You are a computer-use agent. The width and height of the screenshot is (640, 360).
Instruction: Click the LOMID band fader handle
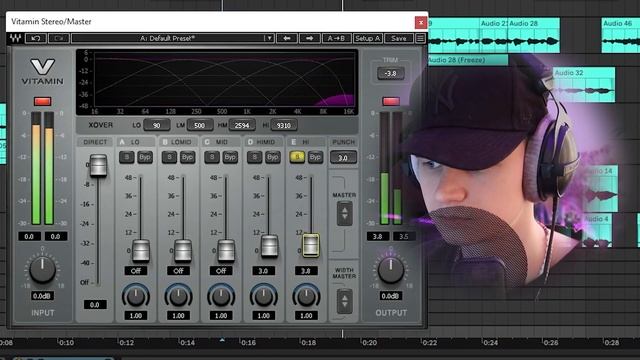[x=183, y=250]
